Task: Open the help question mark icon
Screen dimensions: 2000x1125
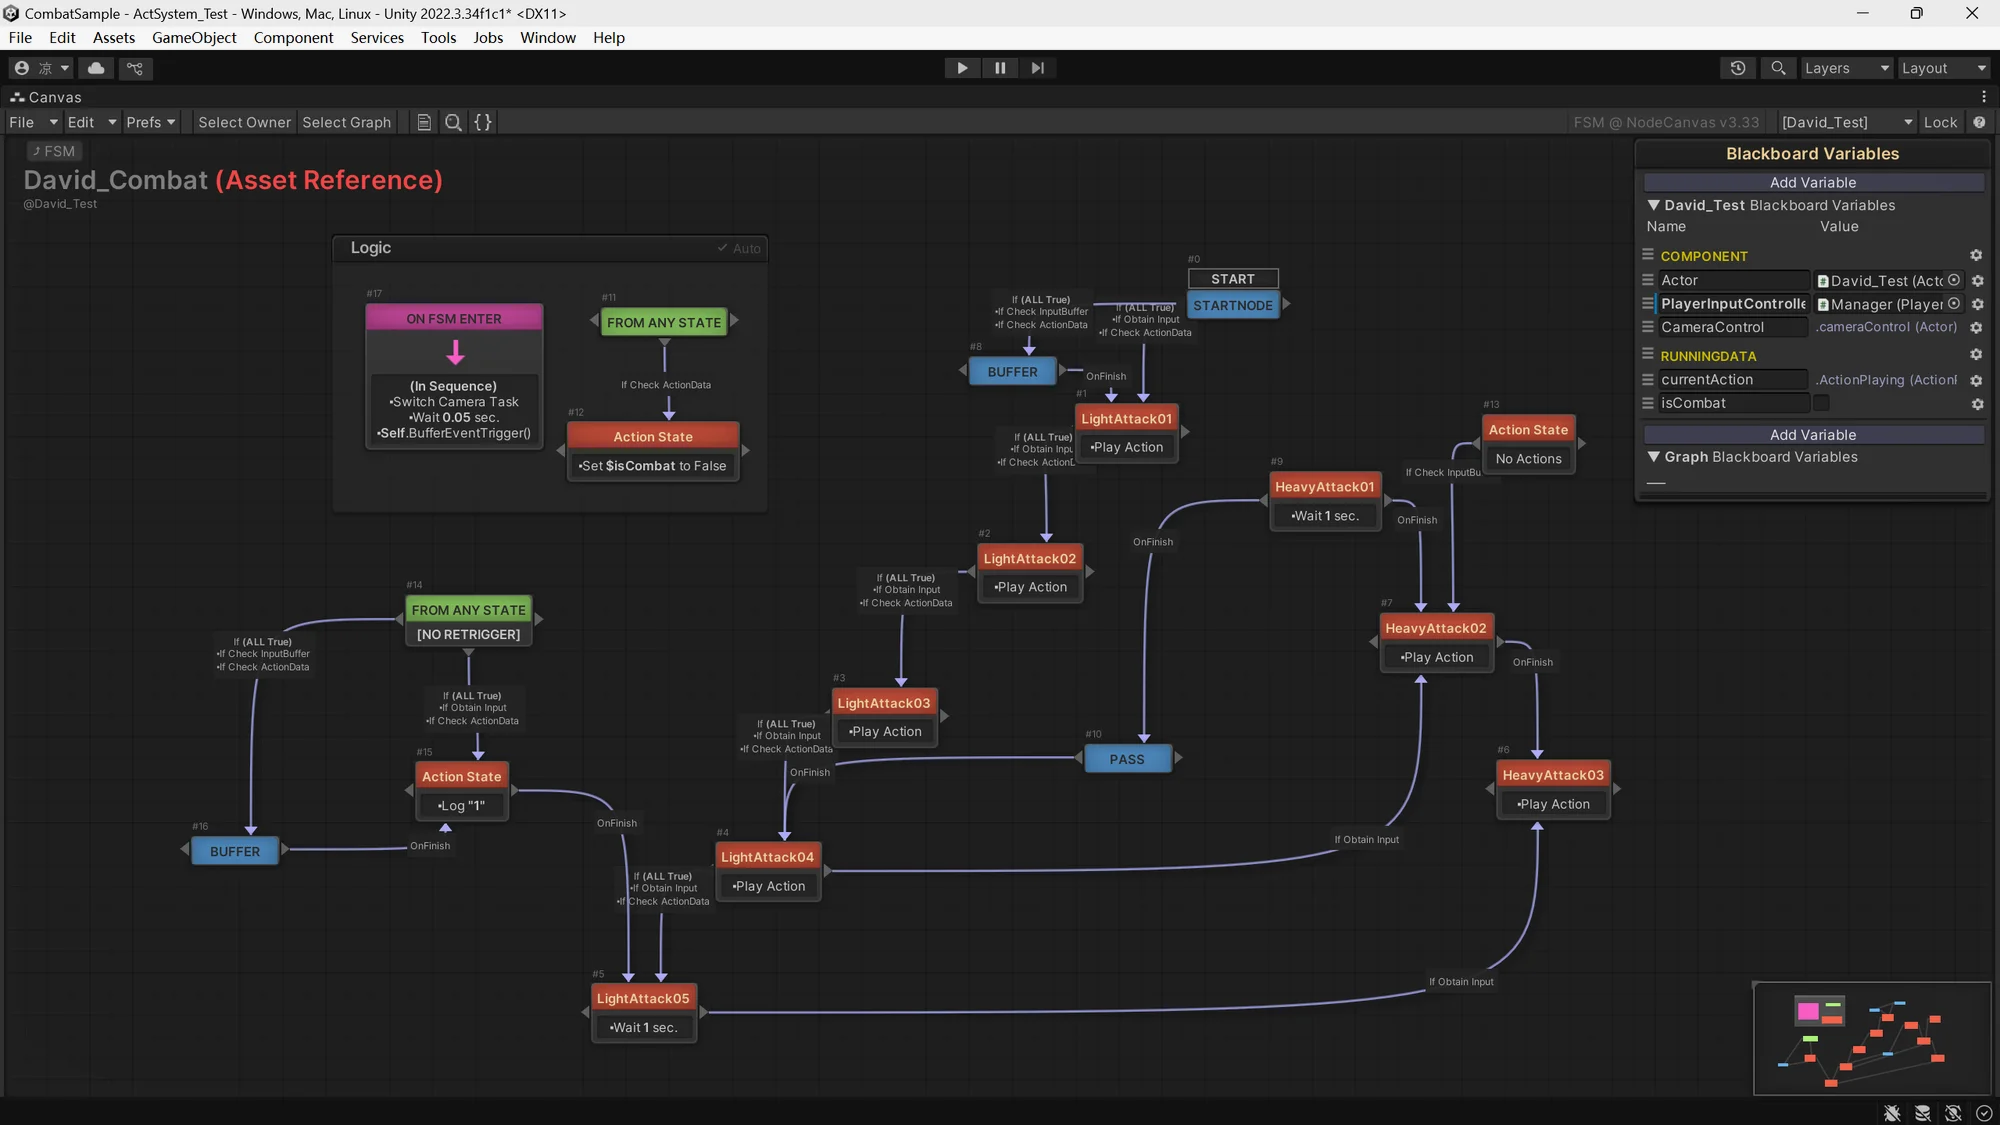Action: click(1979, 122)
